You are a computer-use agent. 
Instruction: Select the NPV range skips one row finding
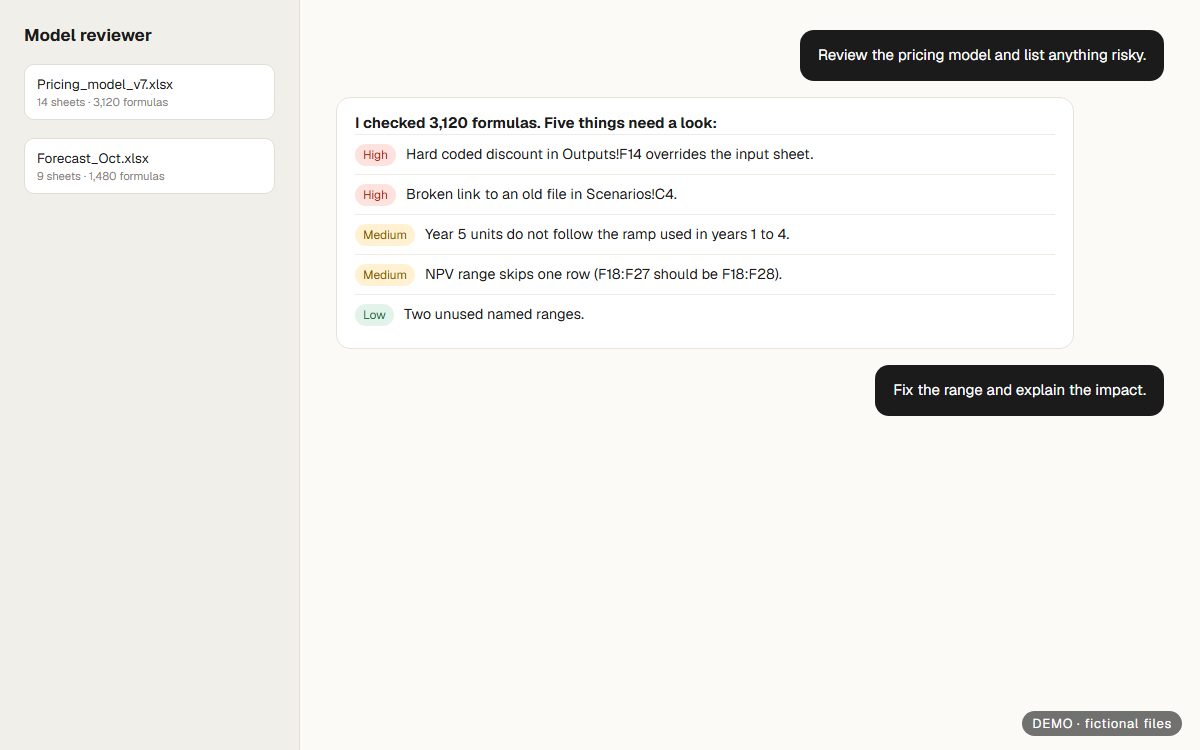705,275
